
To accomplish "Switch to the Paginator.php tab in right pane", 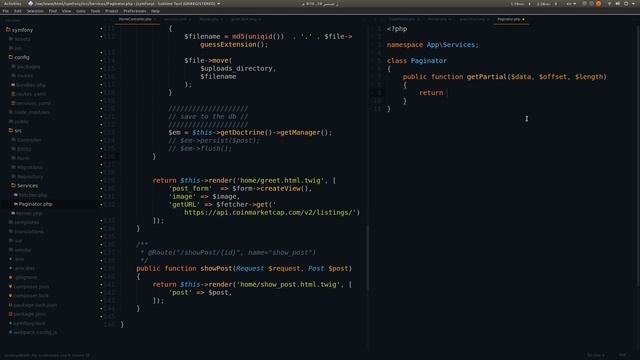I will (x=509, y=19).
